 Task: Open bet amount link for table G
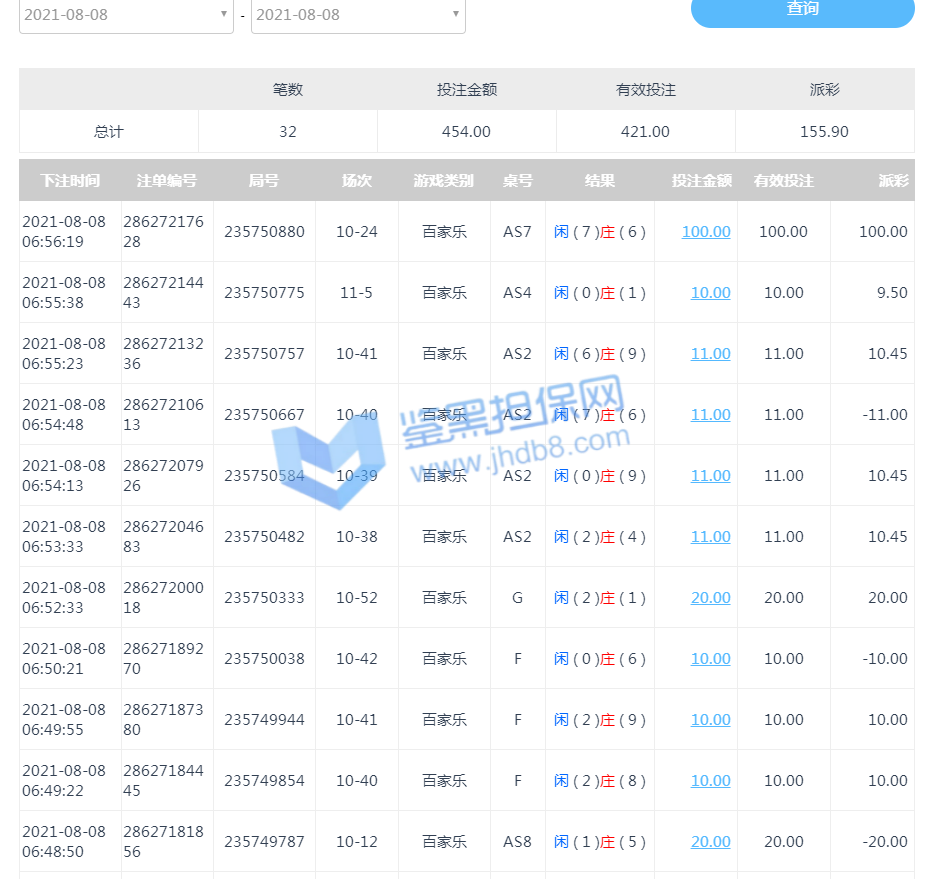coord(710,598)
